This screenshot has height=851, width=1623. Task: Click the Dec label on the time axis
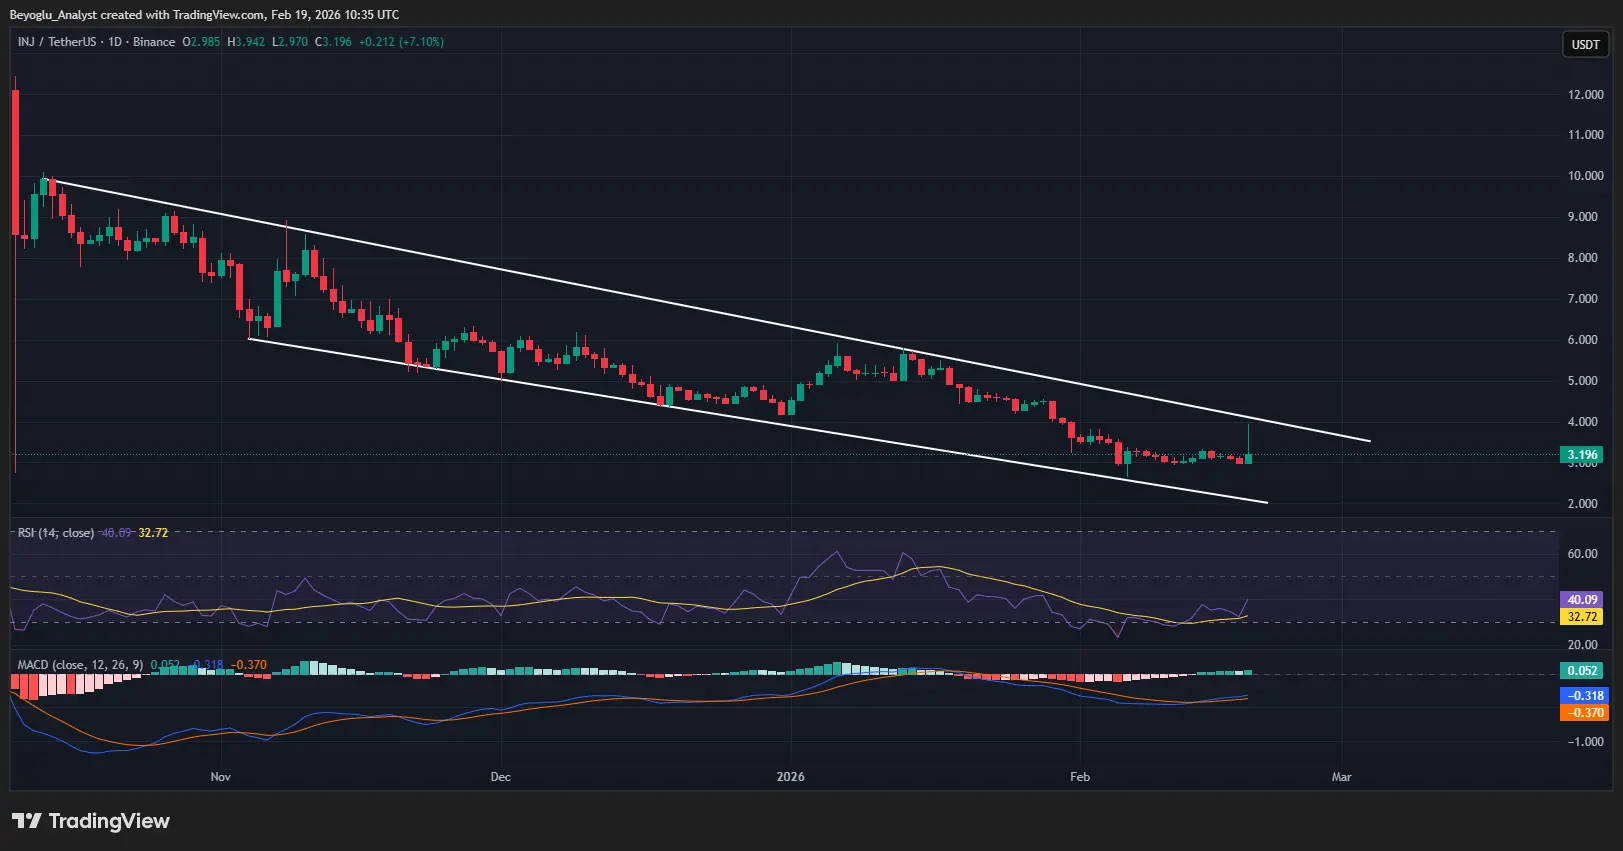pyautogui.click(x=501, y=777)
